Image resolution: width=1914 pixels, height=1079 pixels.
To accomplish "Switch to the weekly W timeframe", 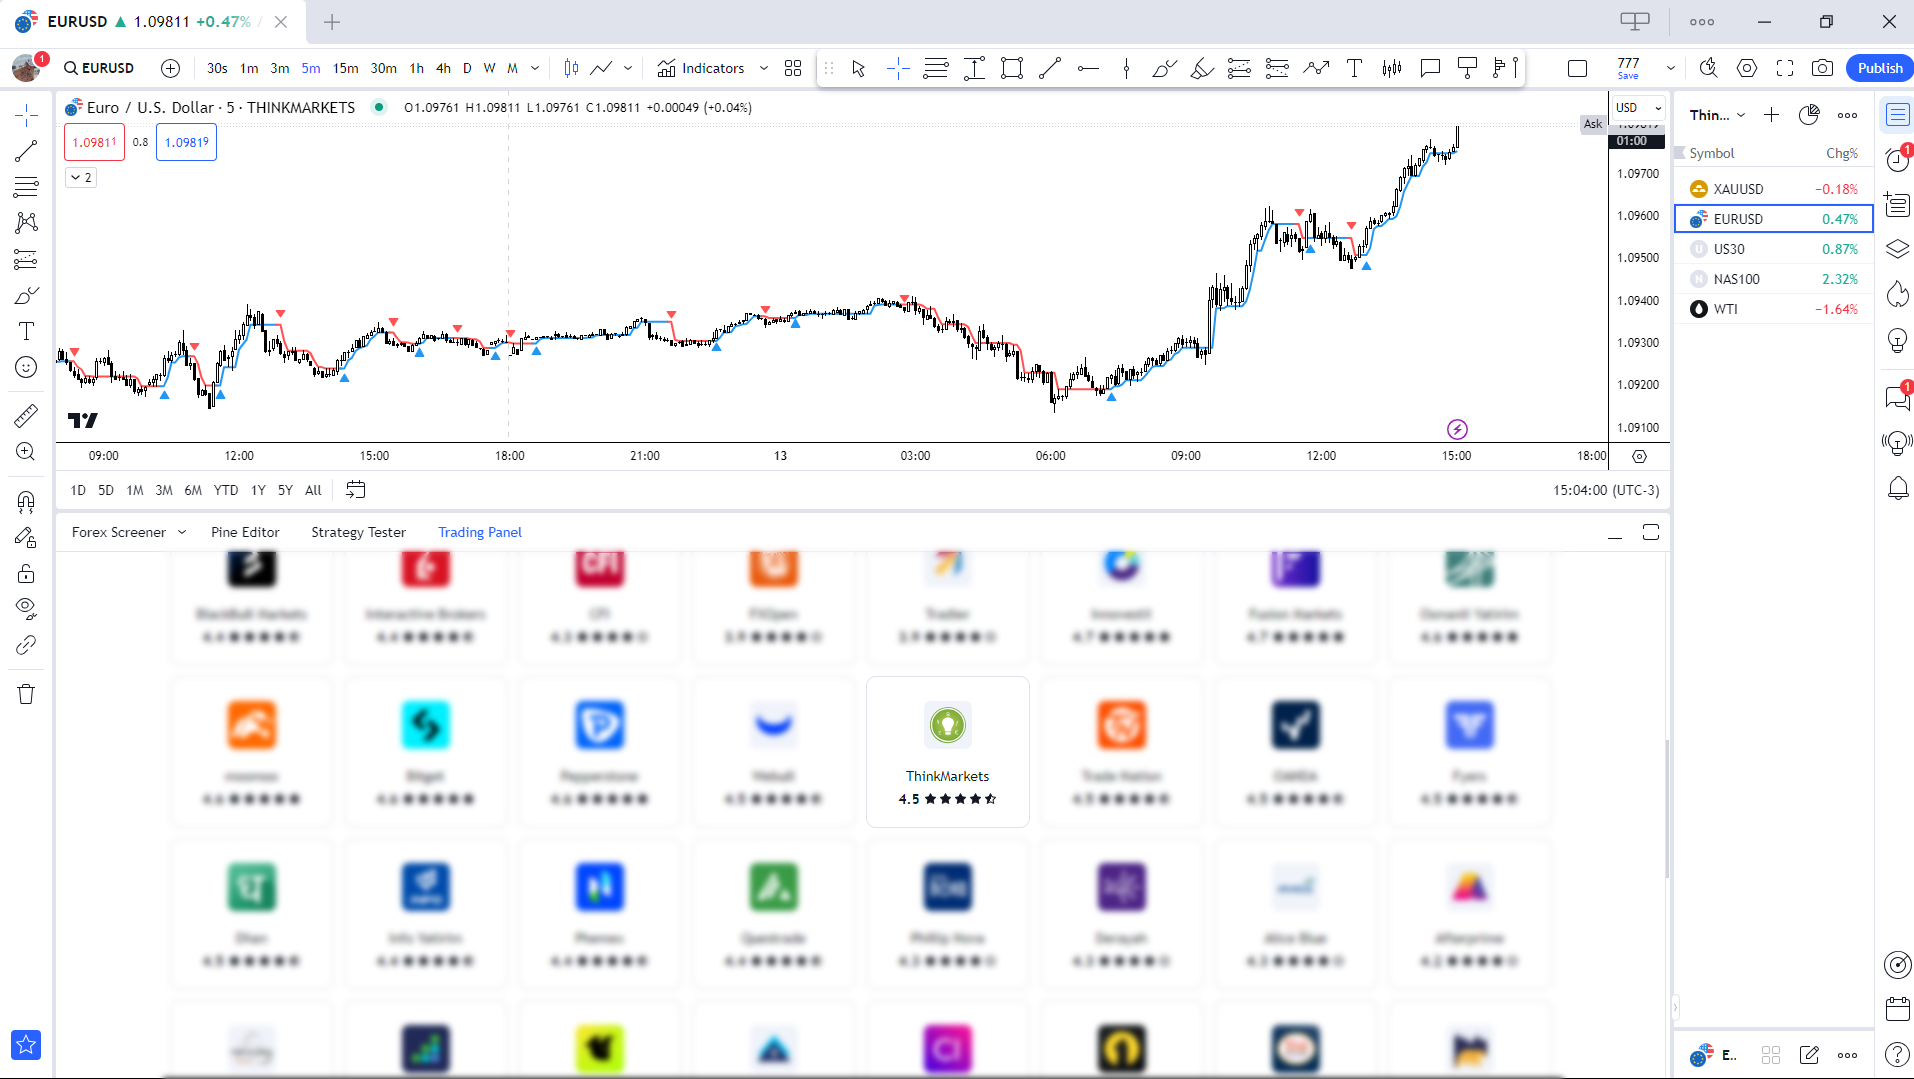I will pos(489,68).
